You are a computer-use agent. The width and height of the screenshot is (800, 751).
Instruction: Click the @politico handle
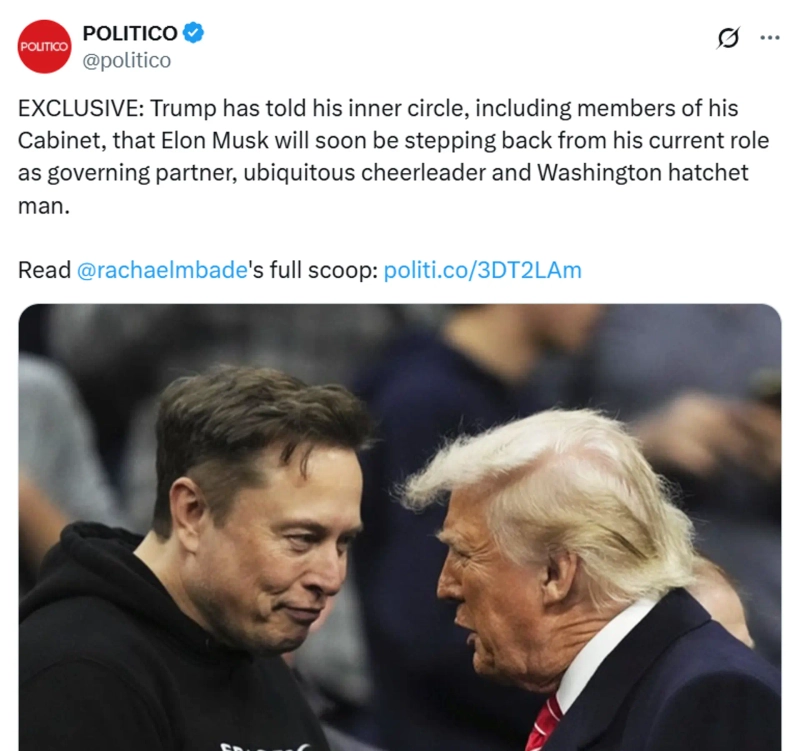pyautogui.click(x=127, y=60)
